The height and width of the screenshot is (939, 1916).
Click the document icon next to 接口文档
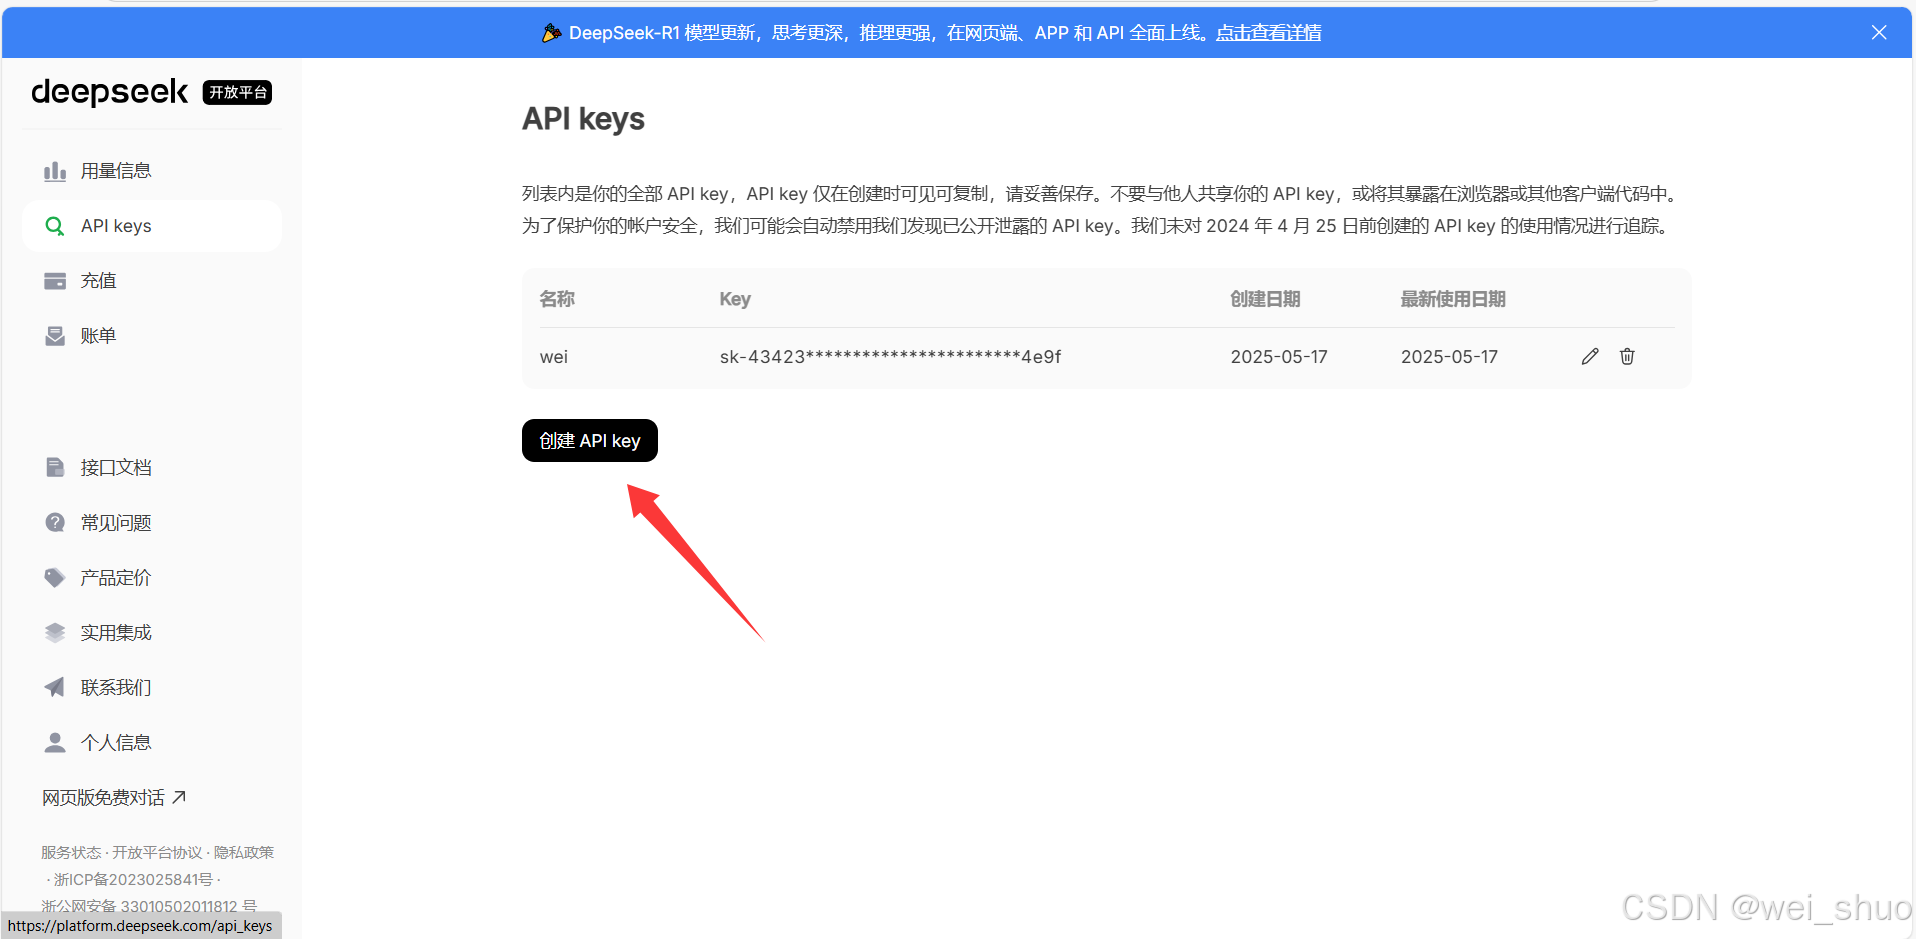tap(55, 467)
